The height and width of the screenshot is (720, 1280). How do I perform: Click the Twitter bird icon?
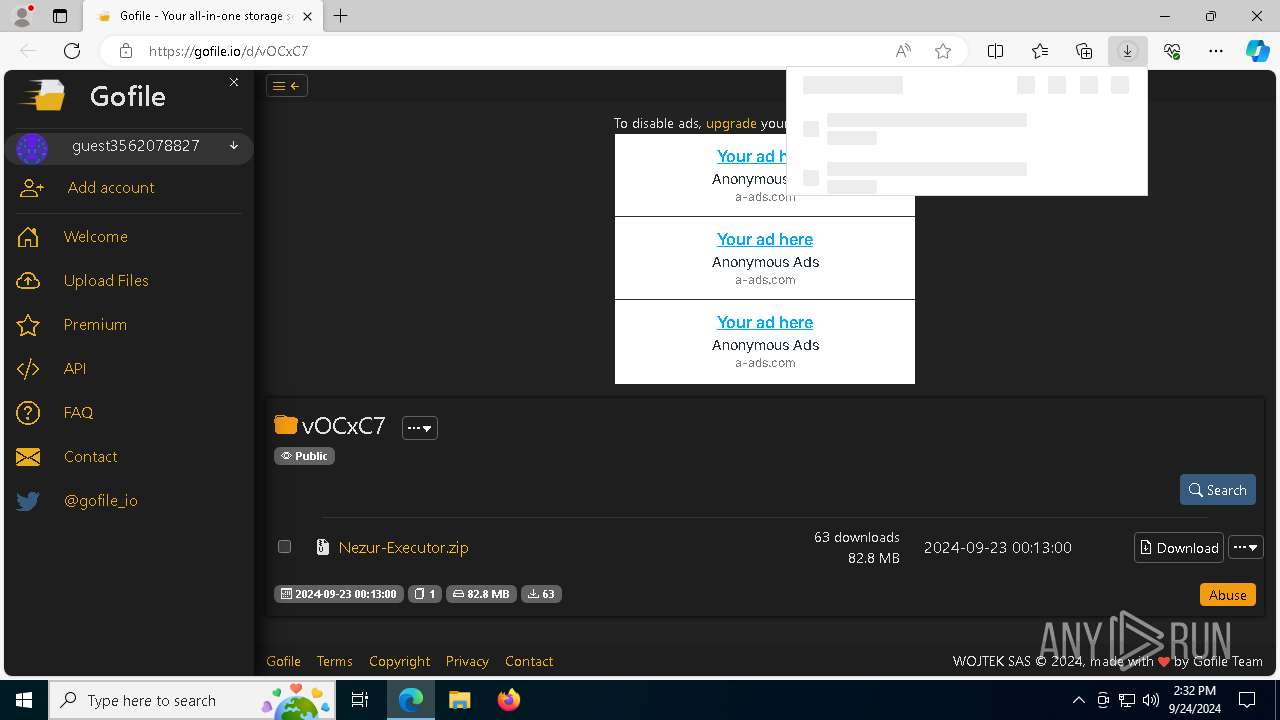[x=28, y=501]
